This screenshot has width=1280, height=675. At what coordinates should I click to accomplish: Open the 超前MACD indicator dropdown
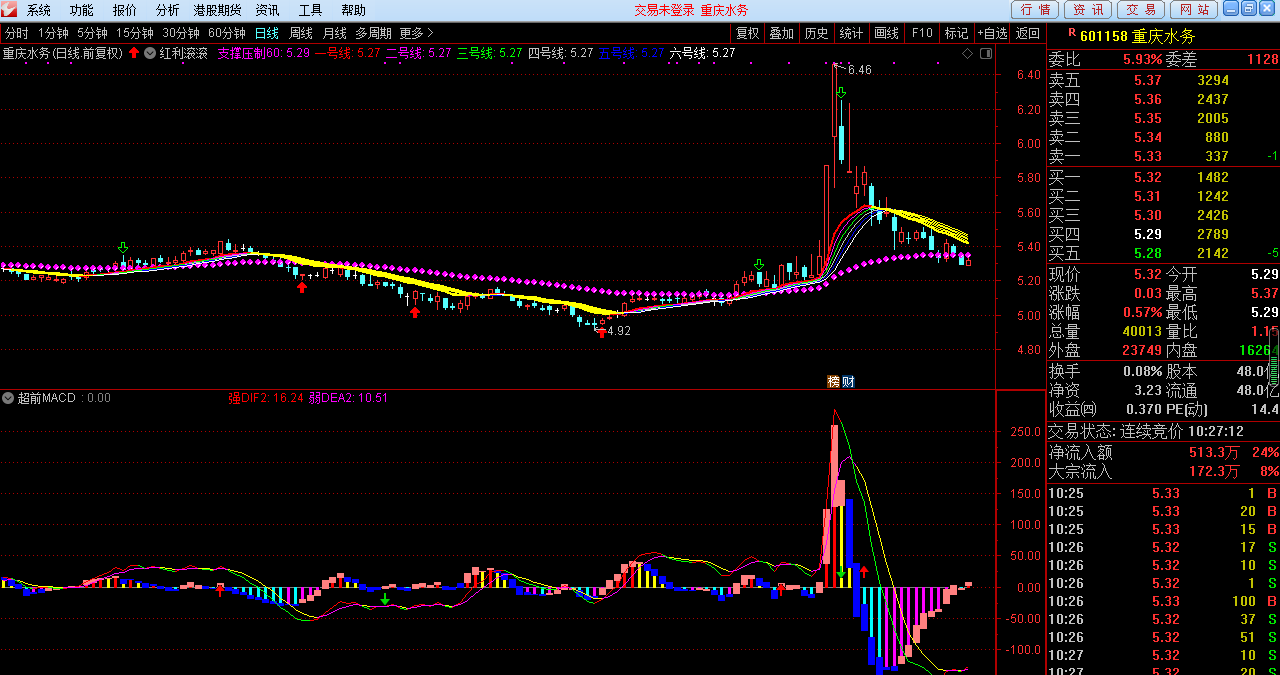[x=9, y=398]
